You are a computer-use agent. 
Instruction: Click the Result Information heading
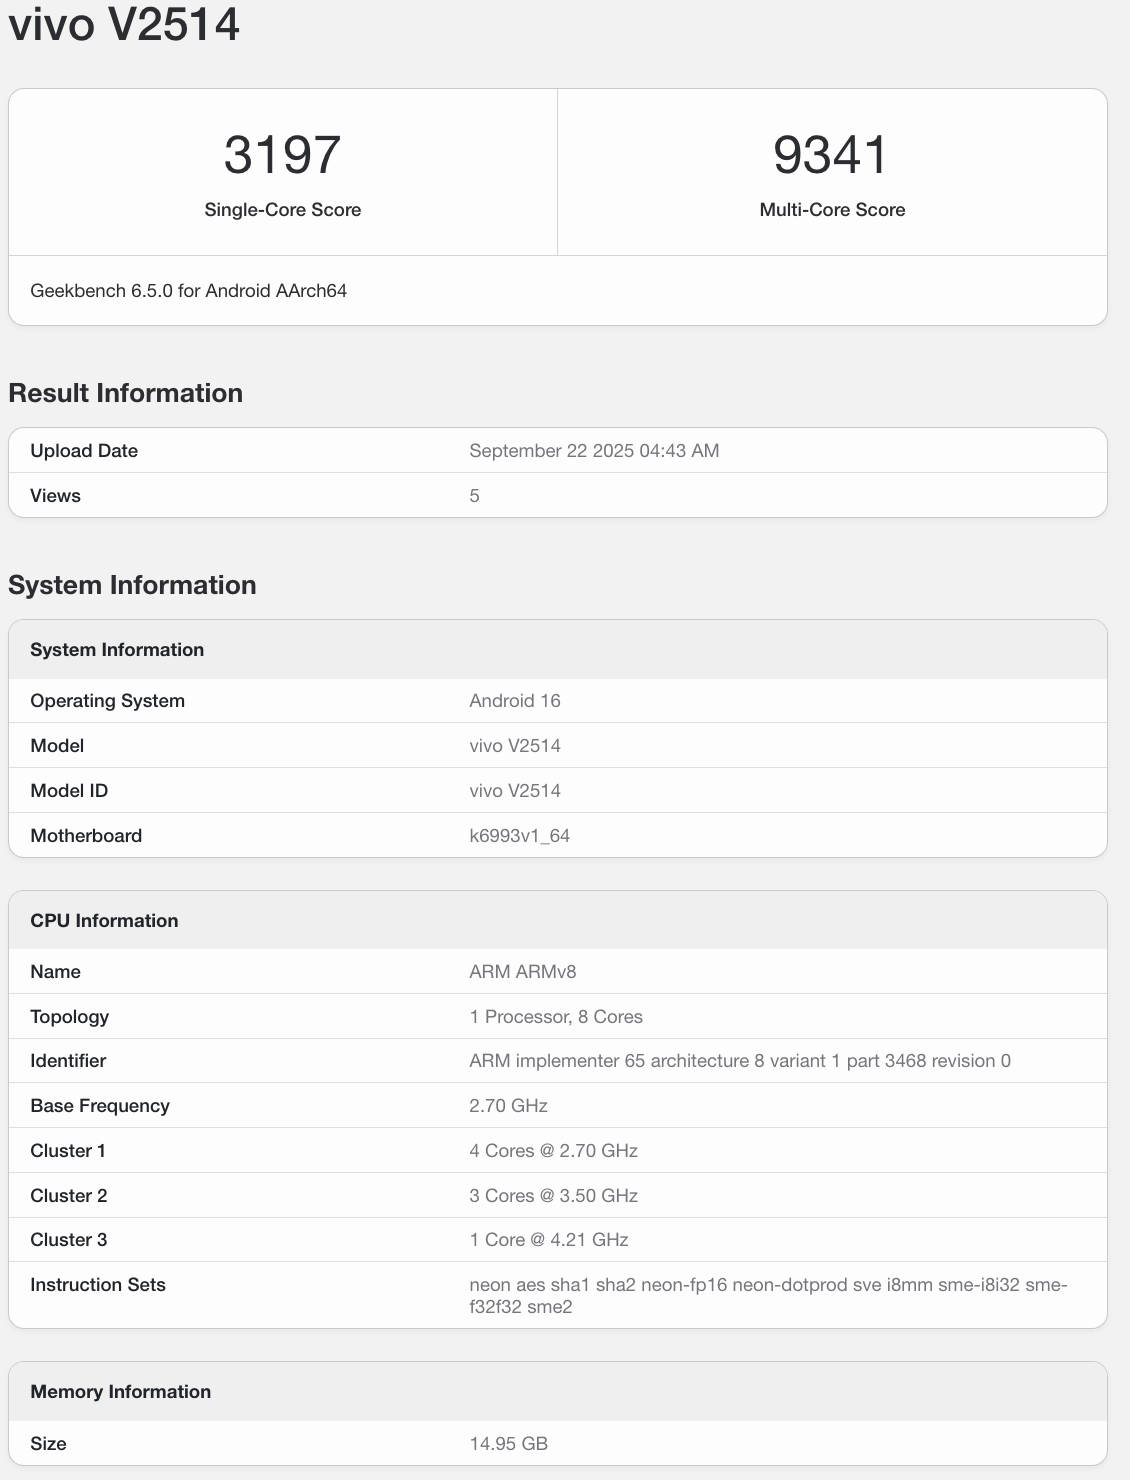coord(125,393)
